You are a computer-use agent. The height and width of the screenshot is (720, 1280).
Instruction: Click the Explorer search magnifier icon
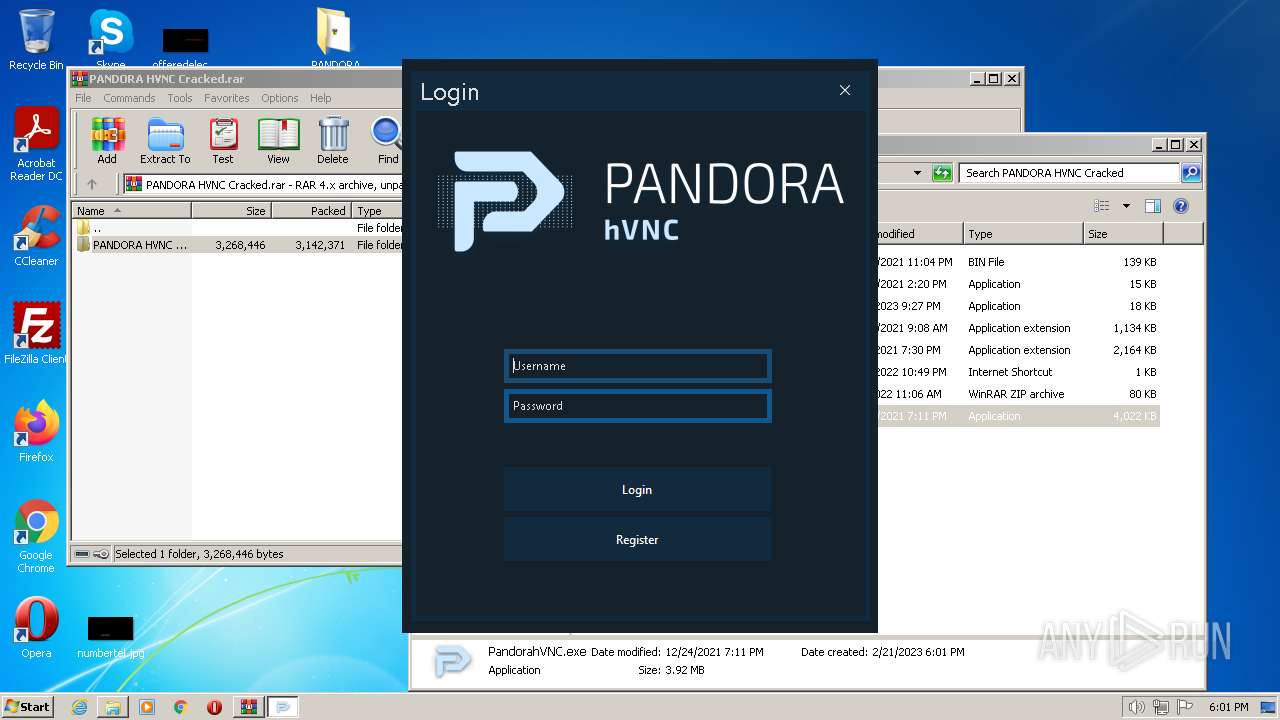click(1190, 173)
